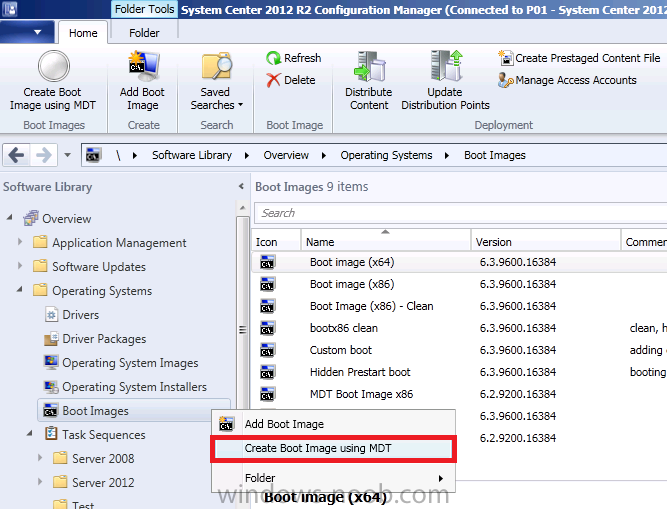Viewport: 667px width, 509px height.
Task: Select the Custom boot row
Action: 459,350
